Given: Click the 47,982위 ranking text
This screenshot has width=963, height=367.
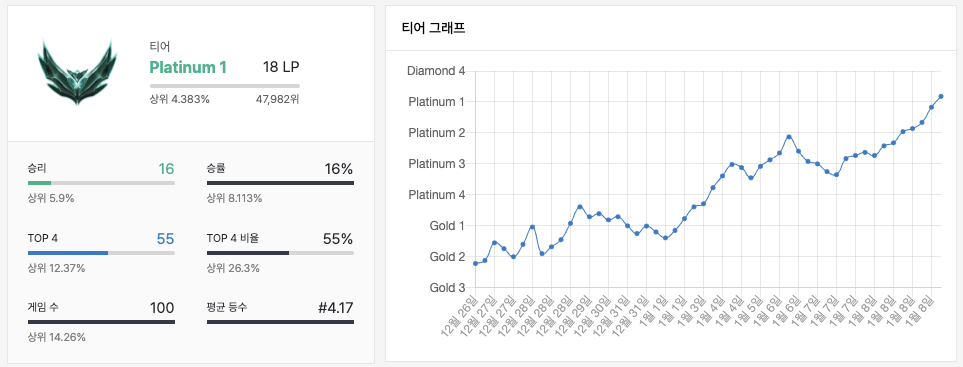Looking at the screenshot, I should coord(278,99).
